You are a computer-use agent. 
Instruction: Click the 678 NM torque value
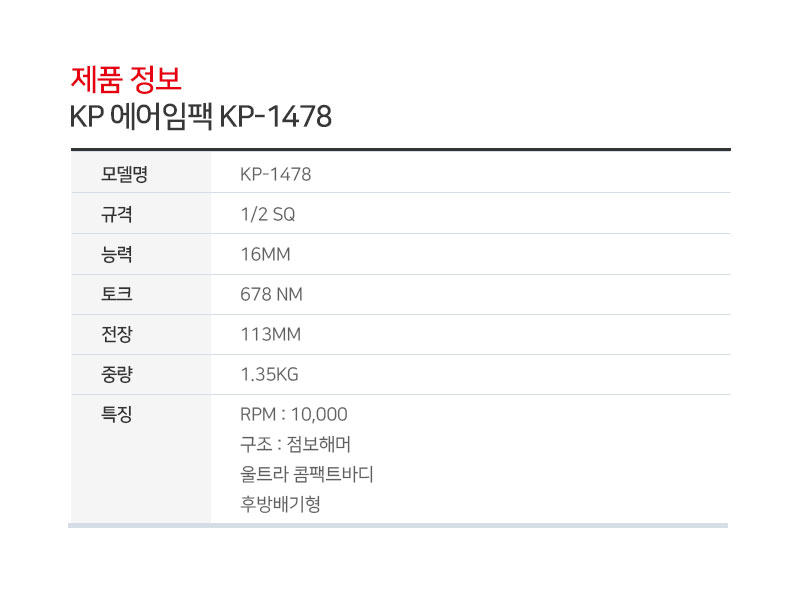271,294
